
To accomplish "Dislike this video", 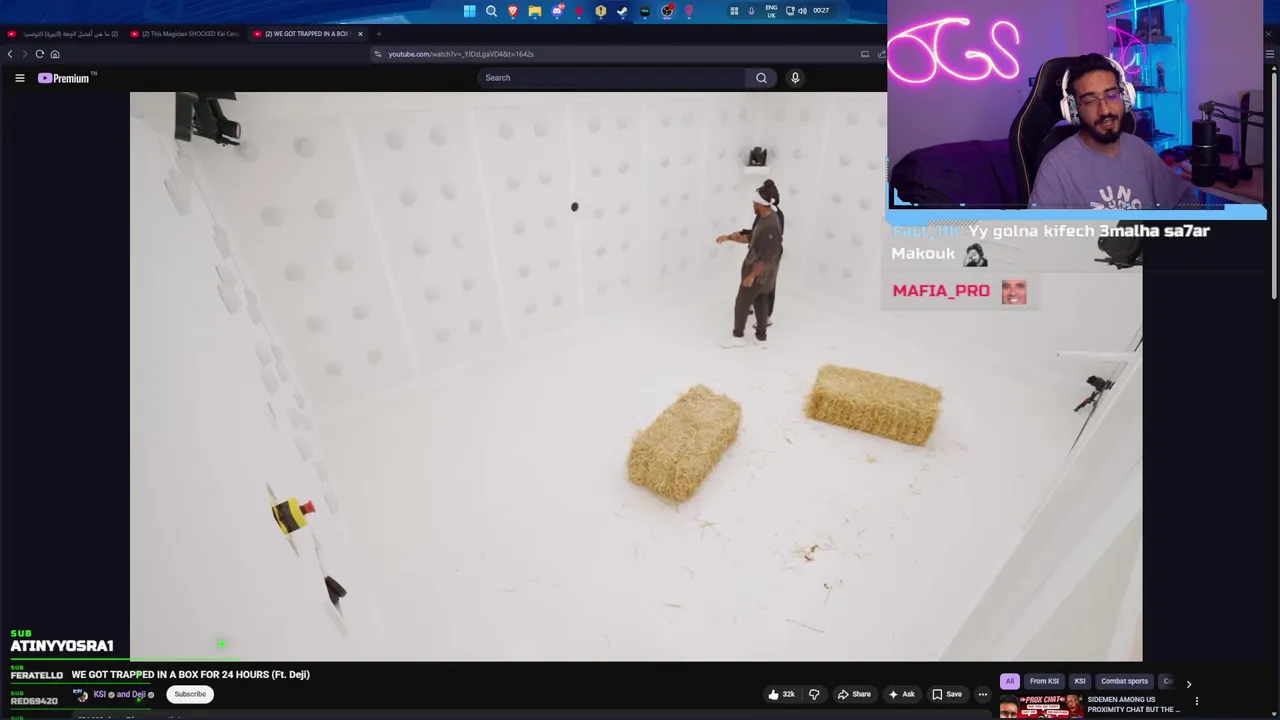I will coord(814,694).
